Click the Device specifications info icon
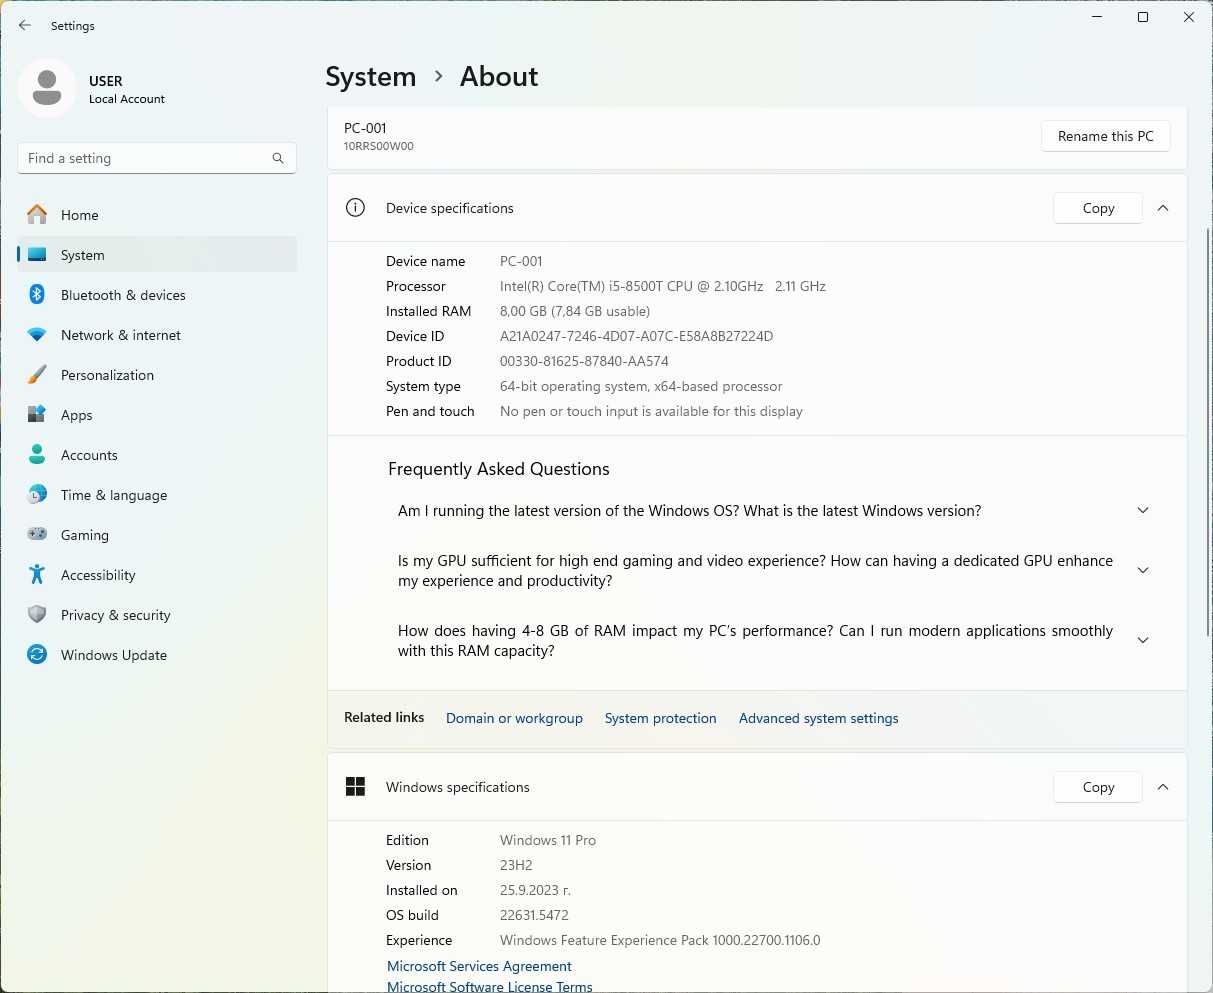The image size is (1213, 993). tap(355, 208)
